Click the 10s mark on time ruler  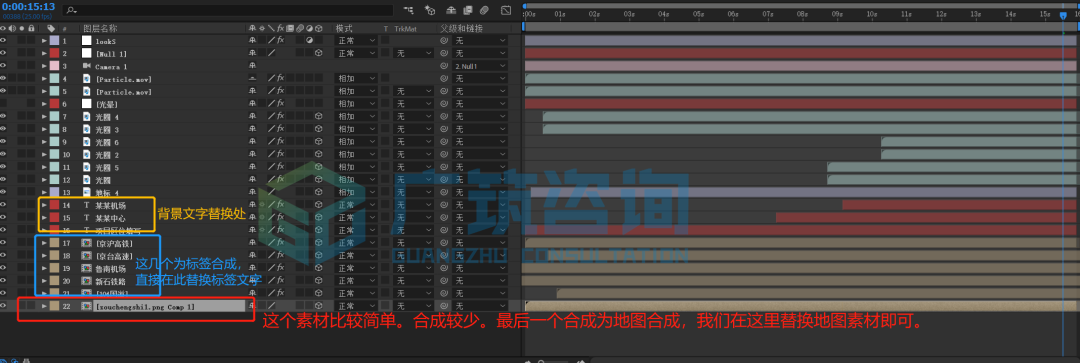click(871, 13)
